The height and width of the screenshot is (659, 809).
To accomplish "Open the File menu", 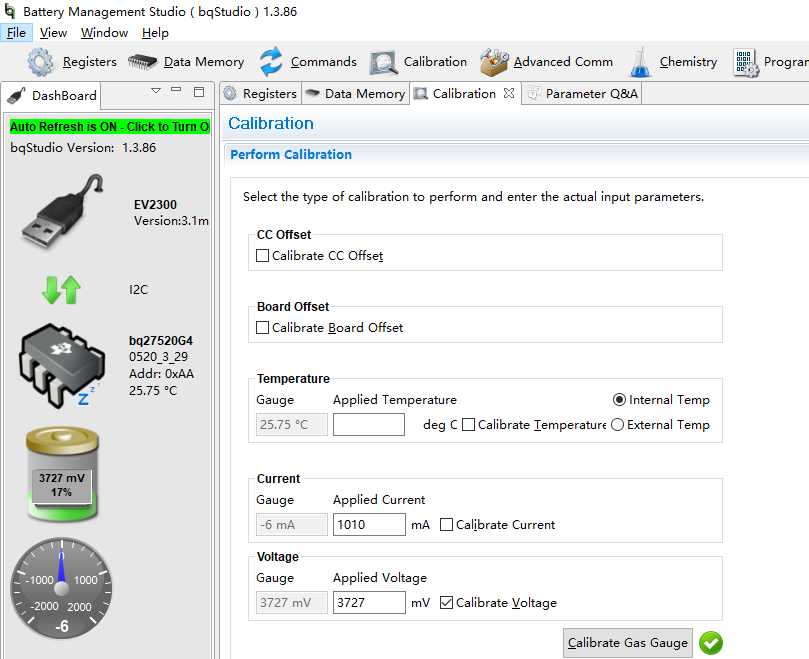I will tap(16, 33).
